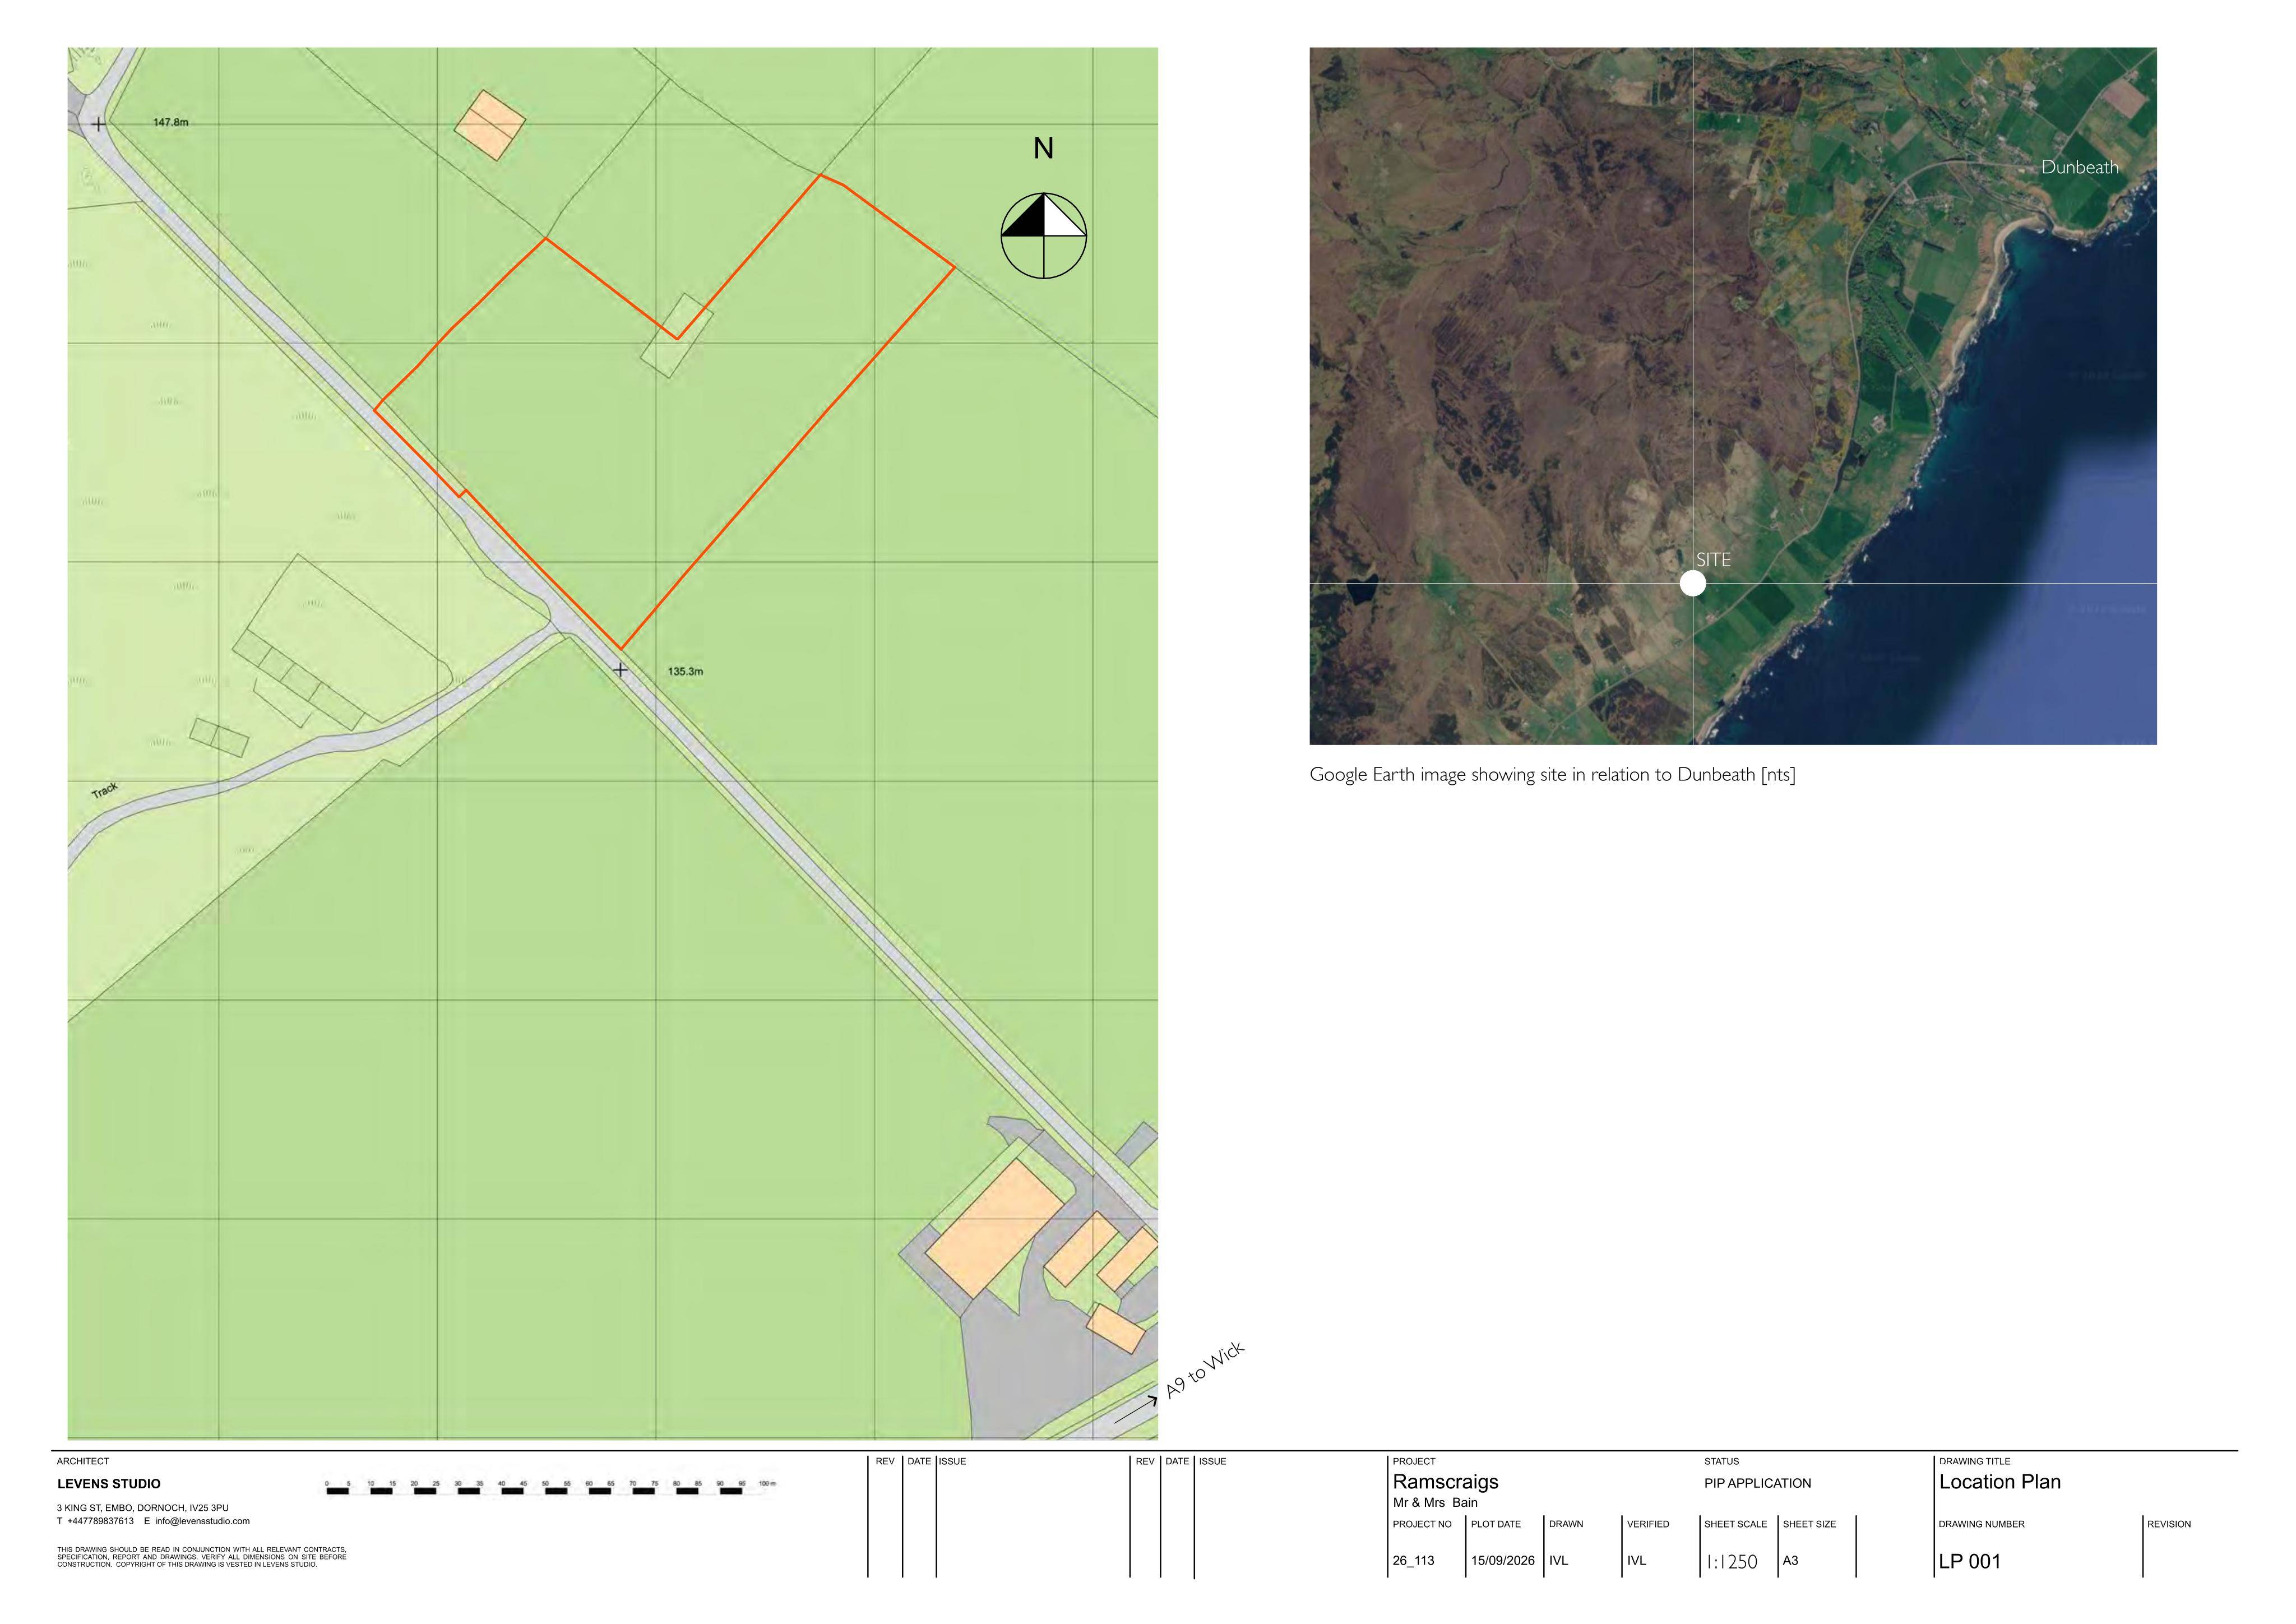Click the DRAWING NUMBER header

(1981, 1524)
